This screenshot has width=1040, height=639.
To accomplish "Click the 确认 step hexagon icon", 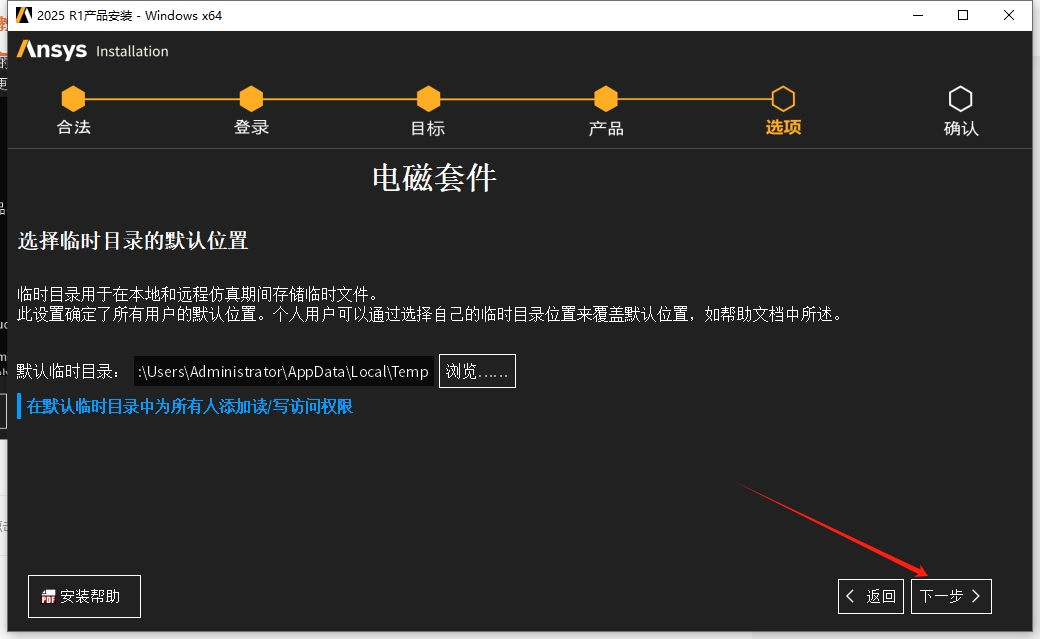I will (x=960, y=99).
